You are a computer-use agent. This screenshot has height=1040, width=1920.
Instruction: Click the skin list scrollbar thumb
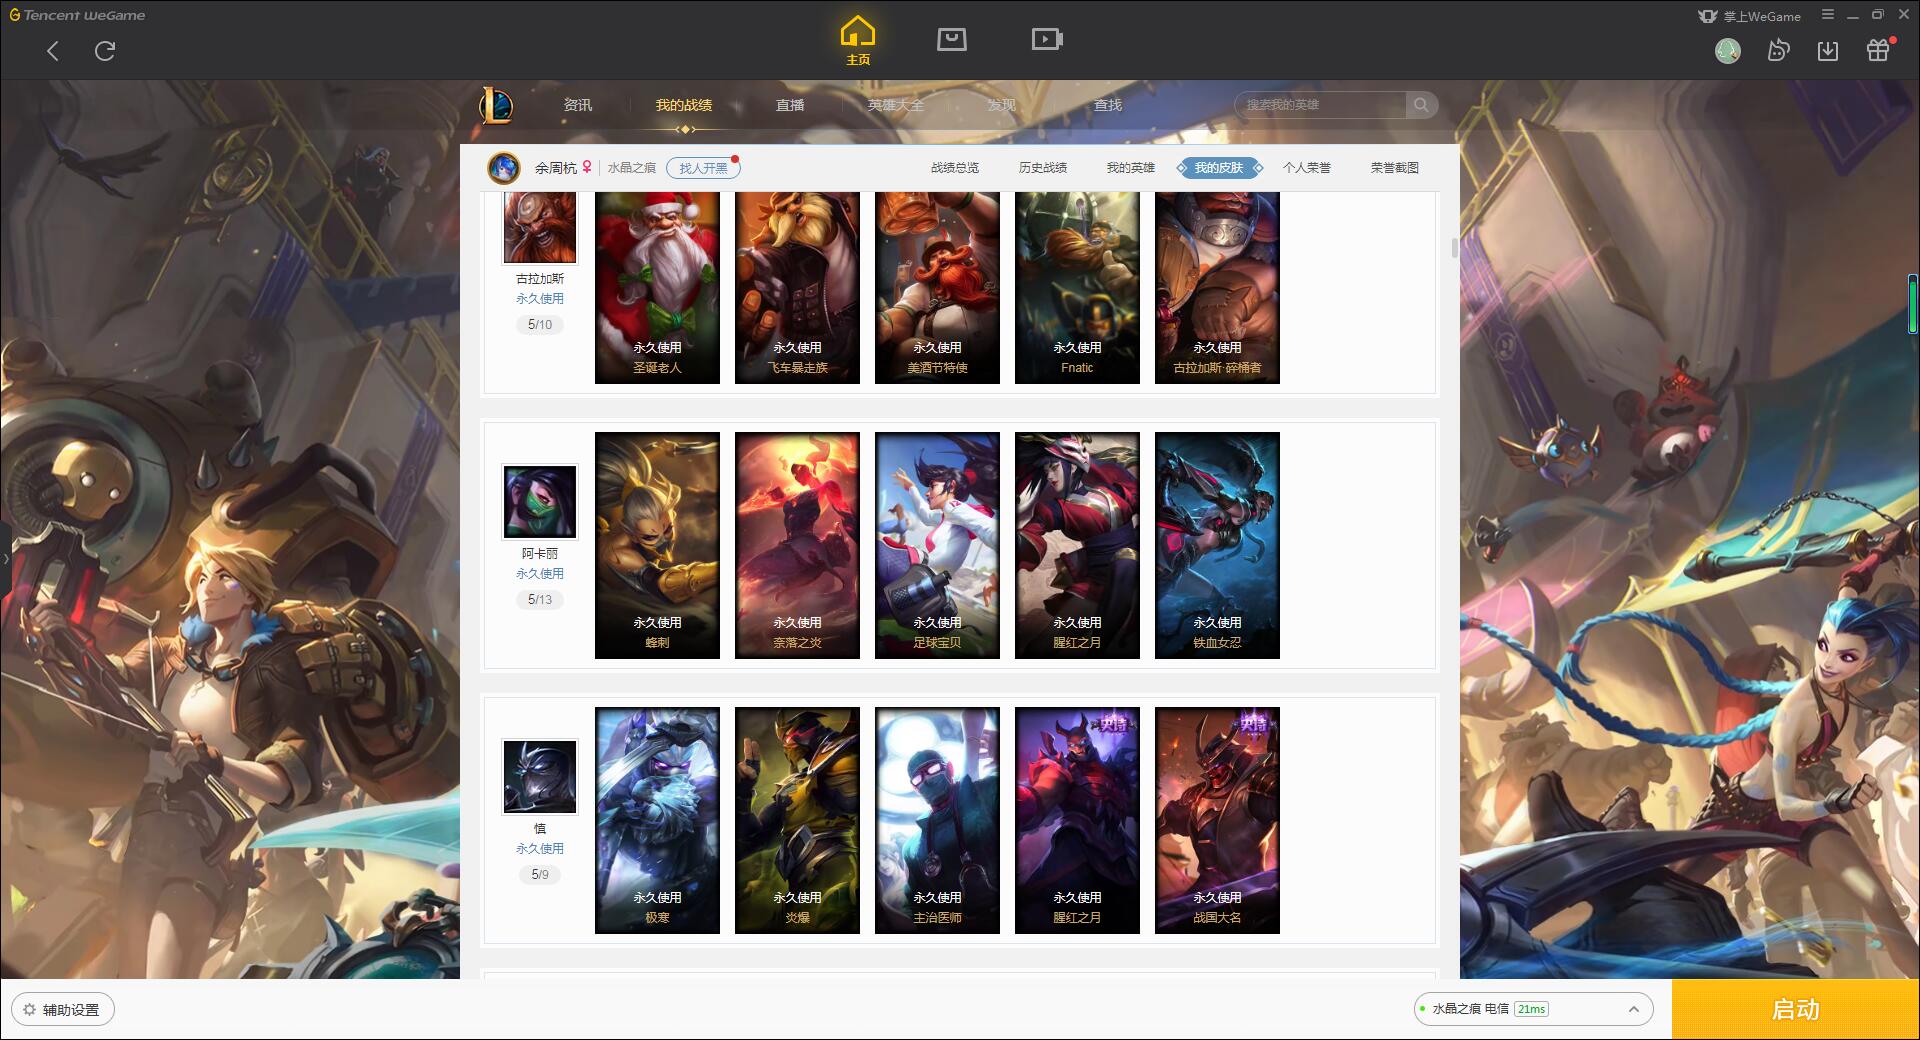pyautogui.click(x=1454, y=248)
